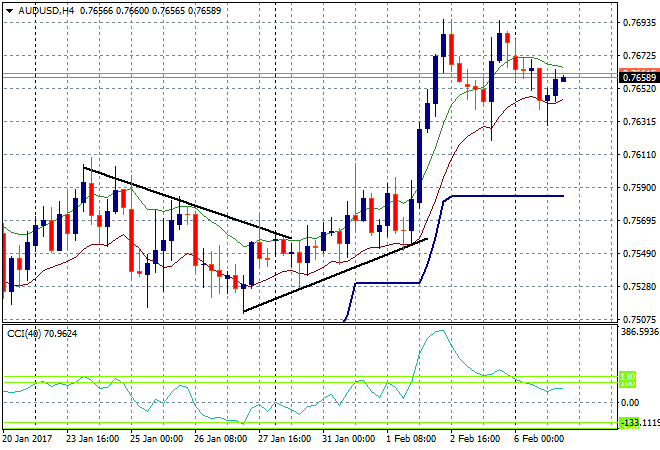
Task: Click the 23 Jan 16:00 time label
Action: (x=93, y=439)
